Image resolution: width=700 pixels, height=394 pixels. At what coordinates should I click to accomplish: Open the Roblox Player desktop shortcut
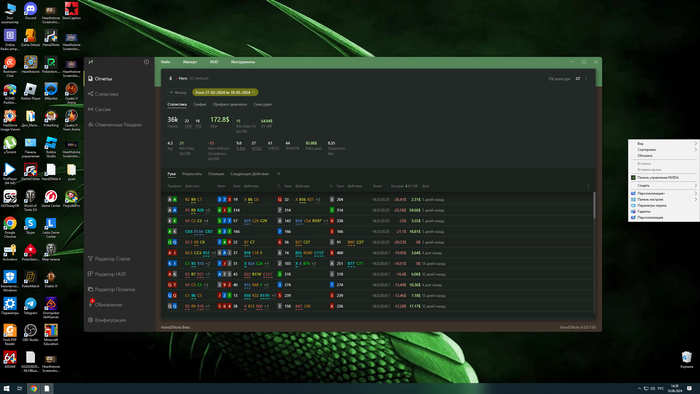(30, 92)
